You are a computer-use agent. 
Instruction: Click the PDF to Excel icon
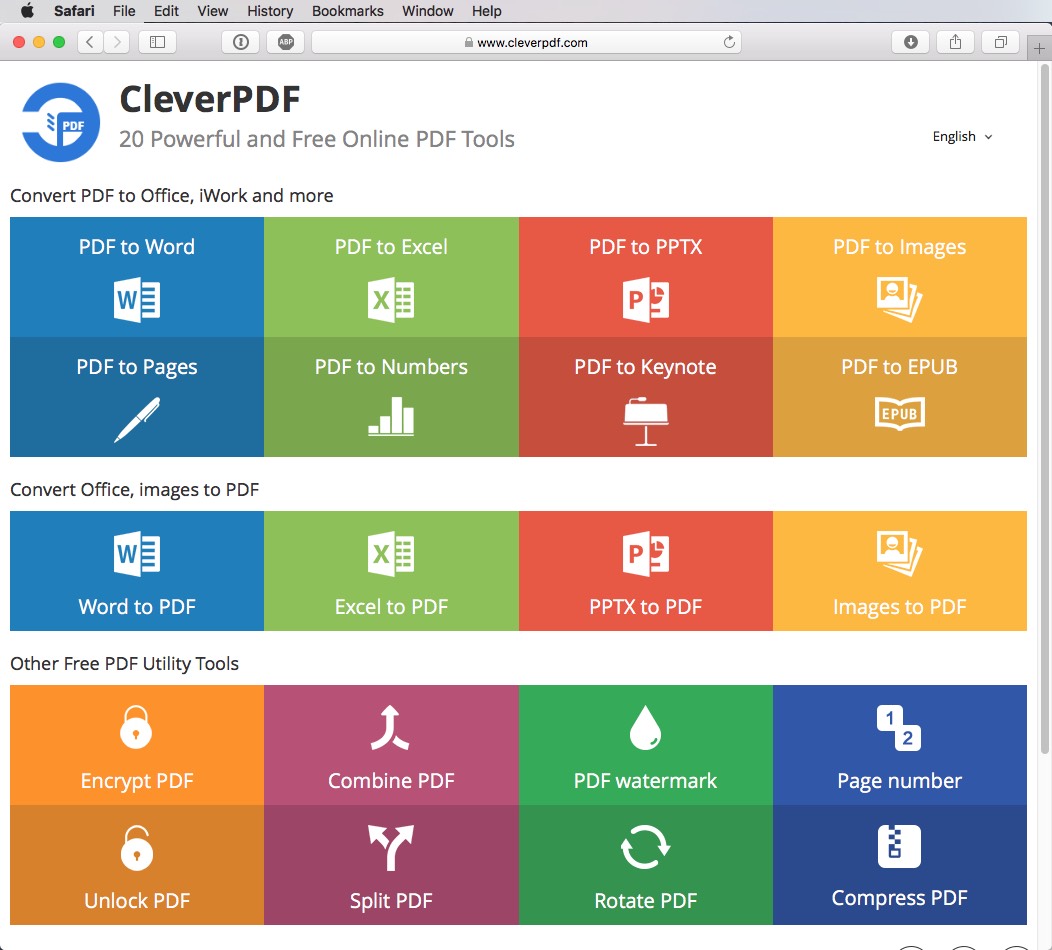(x=391, y=299)
